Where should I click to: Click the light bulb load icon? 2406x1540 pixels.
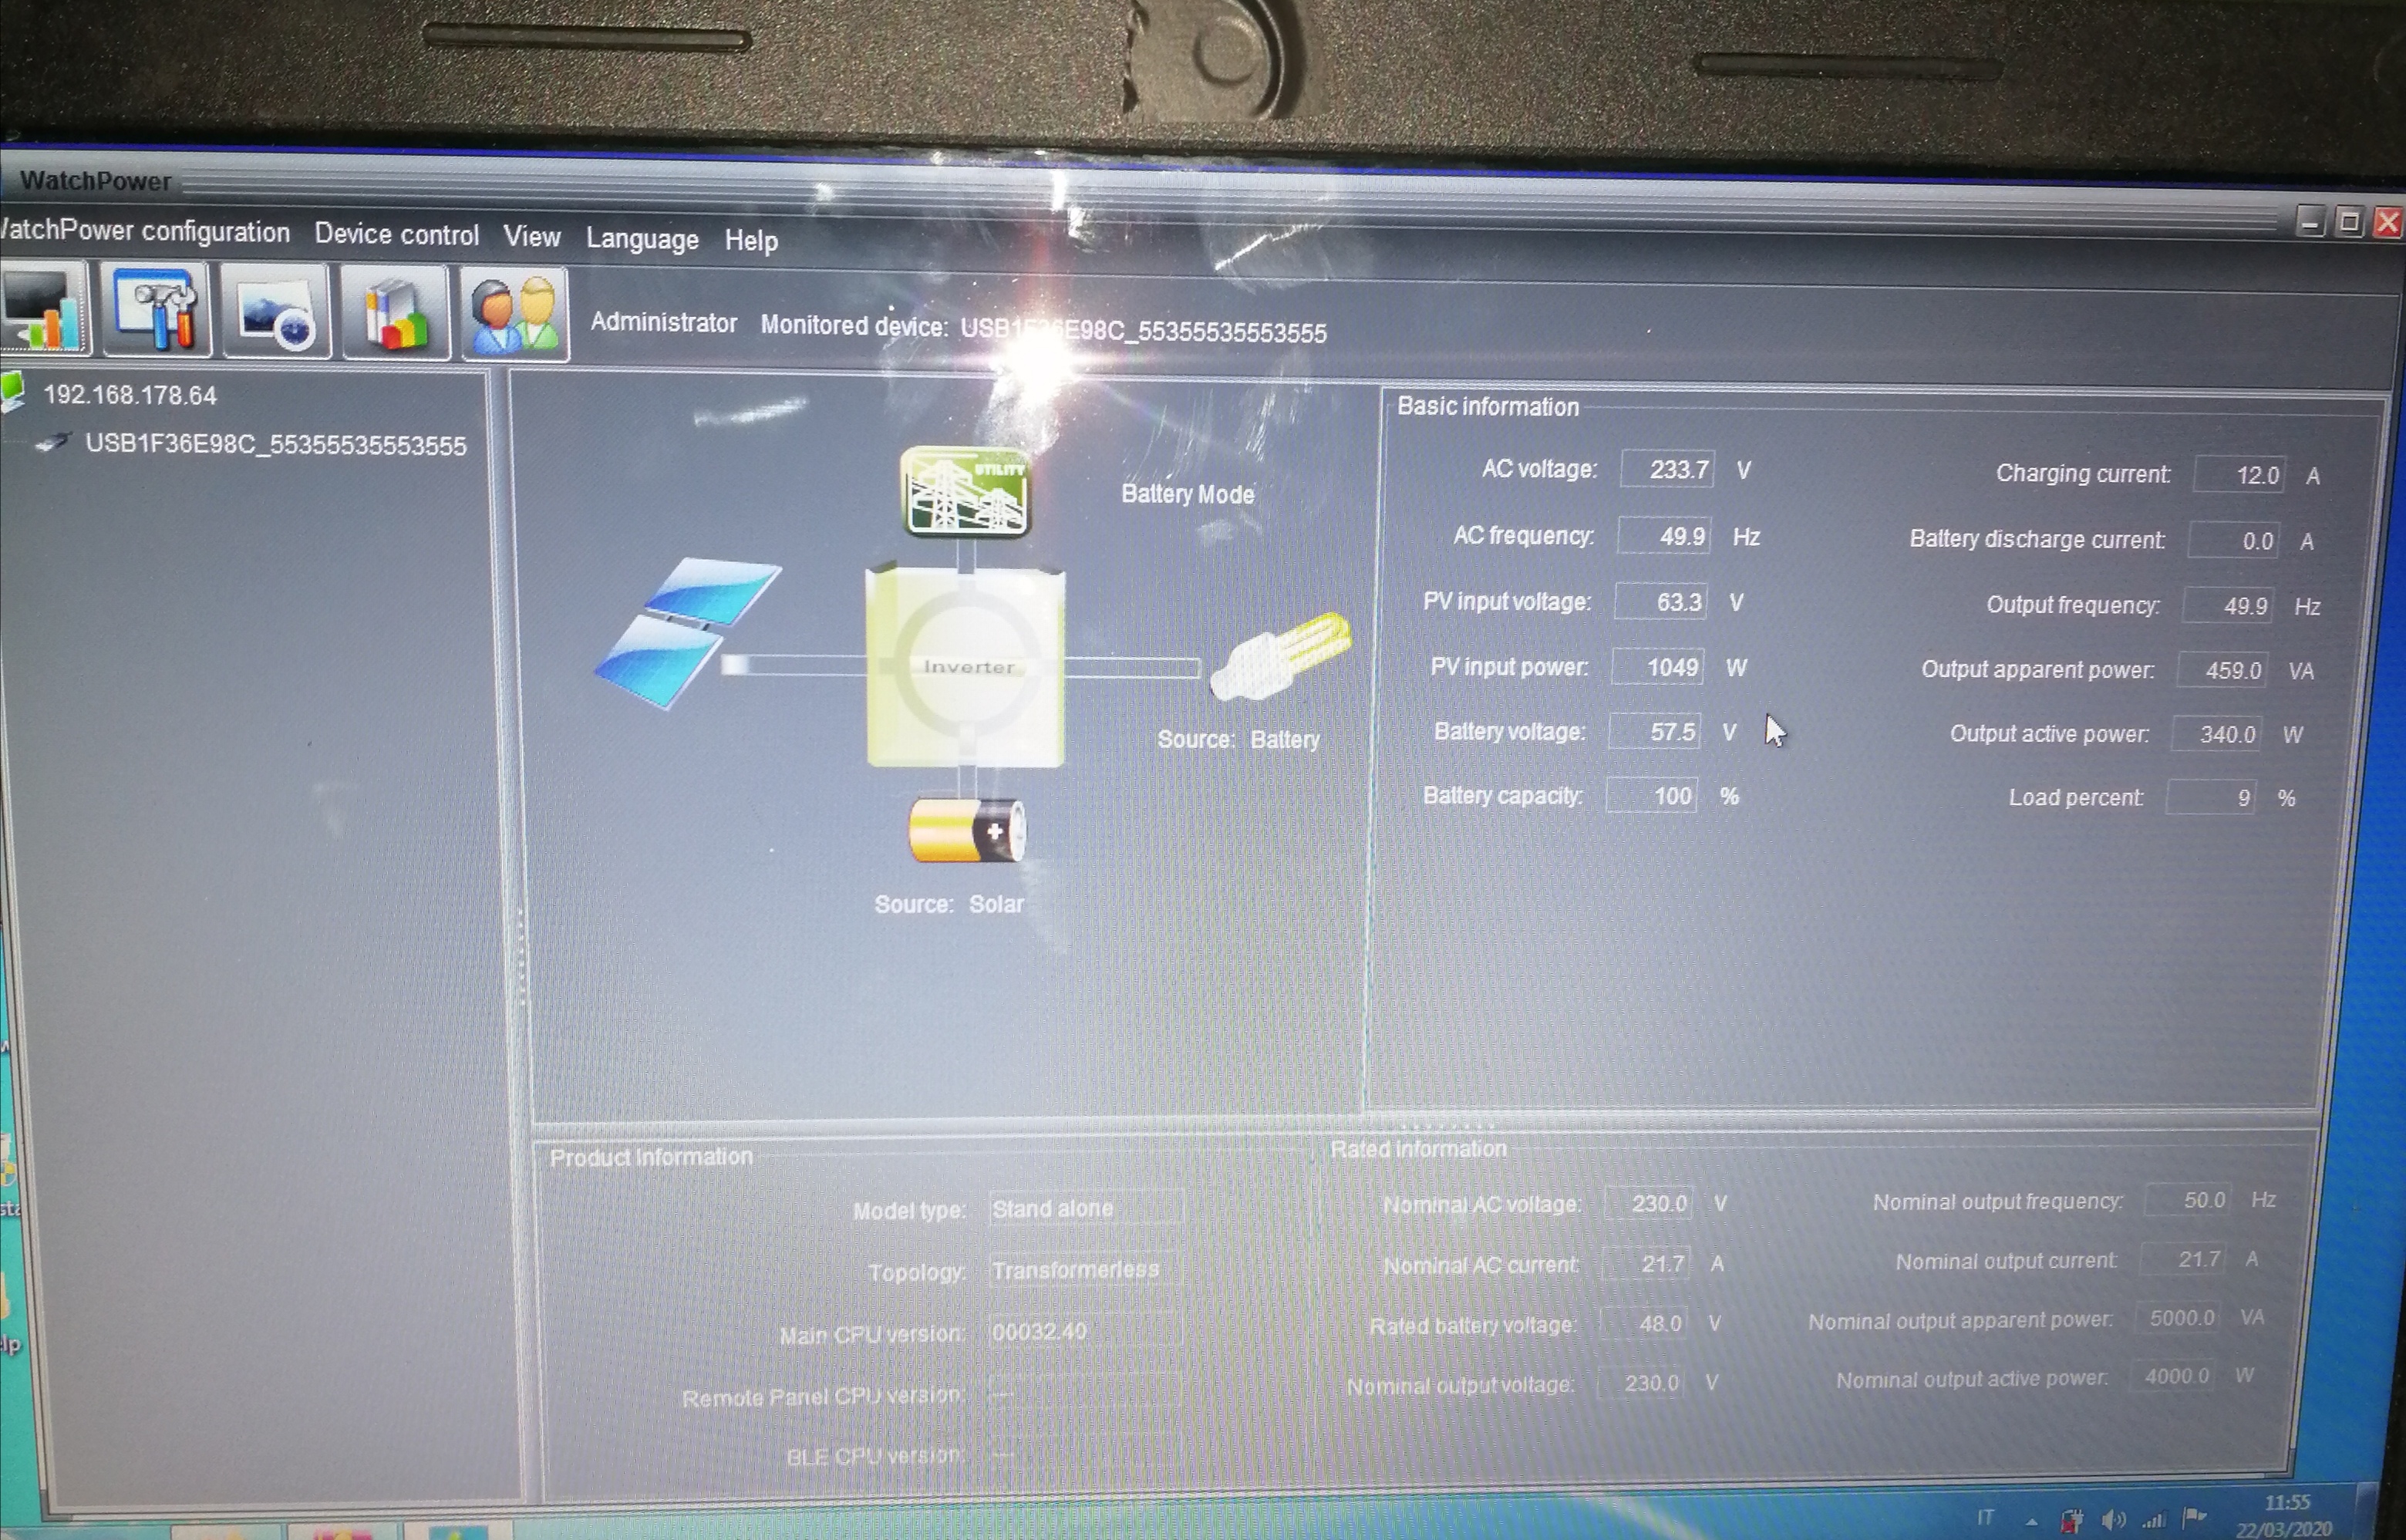click(1280, 656)
